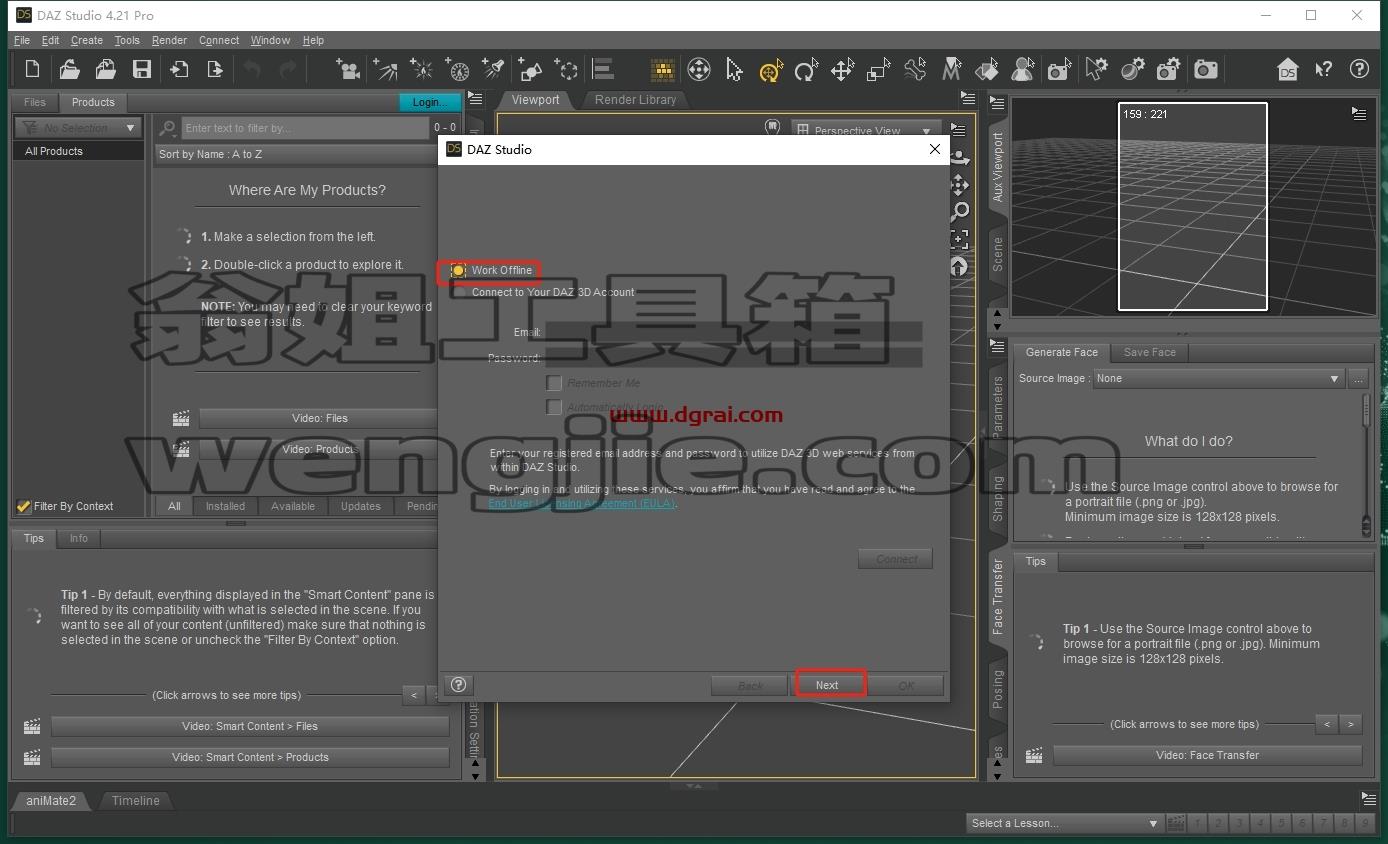Open the Render menu
The image size is (1388, 844).
pyautogui.click(x=169, y=40)
